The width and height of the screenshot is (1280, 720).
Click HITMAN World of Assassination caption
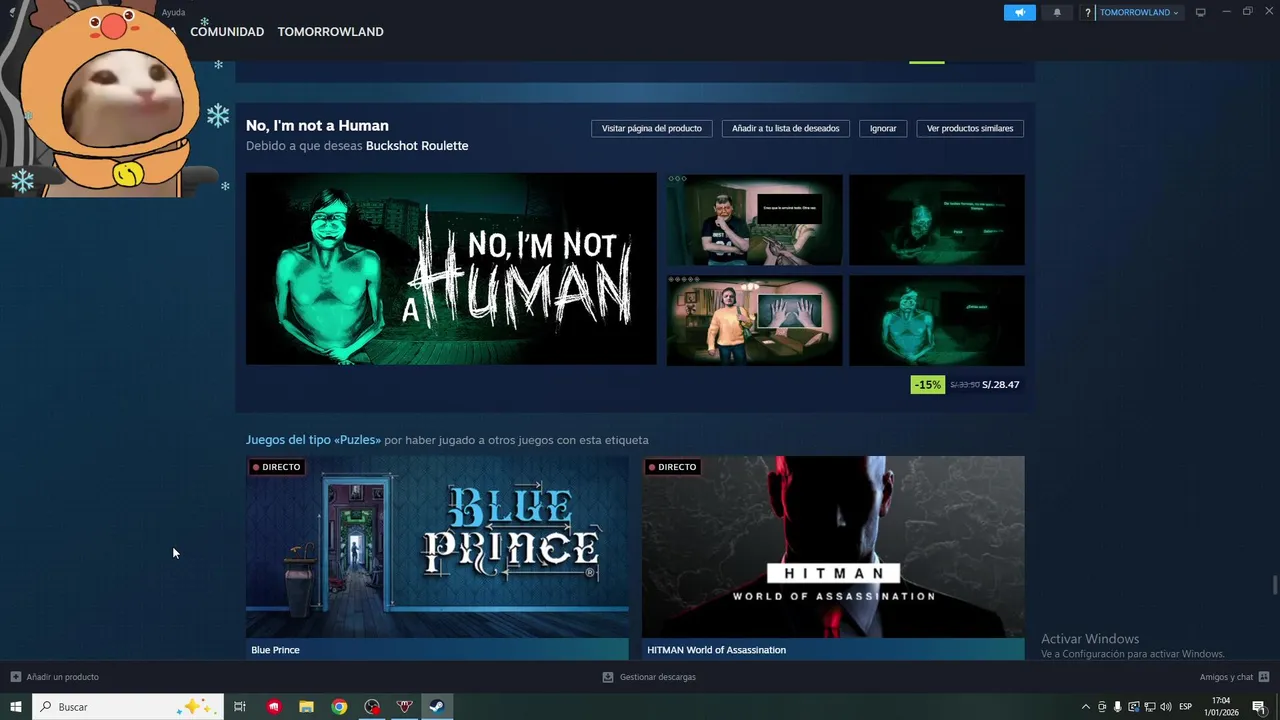(716, 650)
